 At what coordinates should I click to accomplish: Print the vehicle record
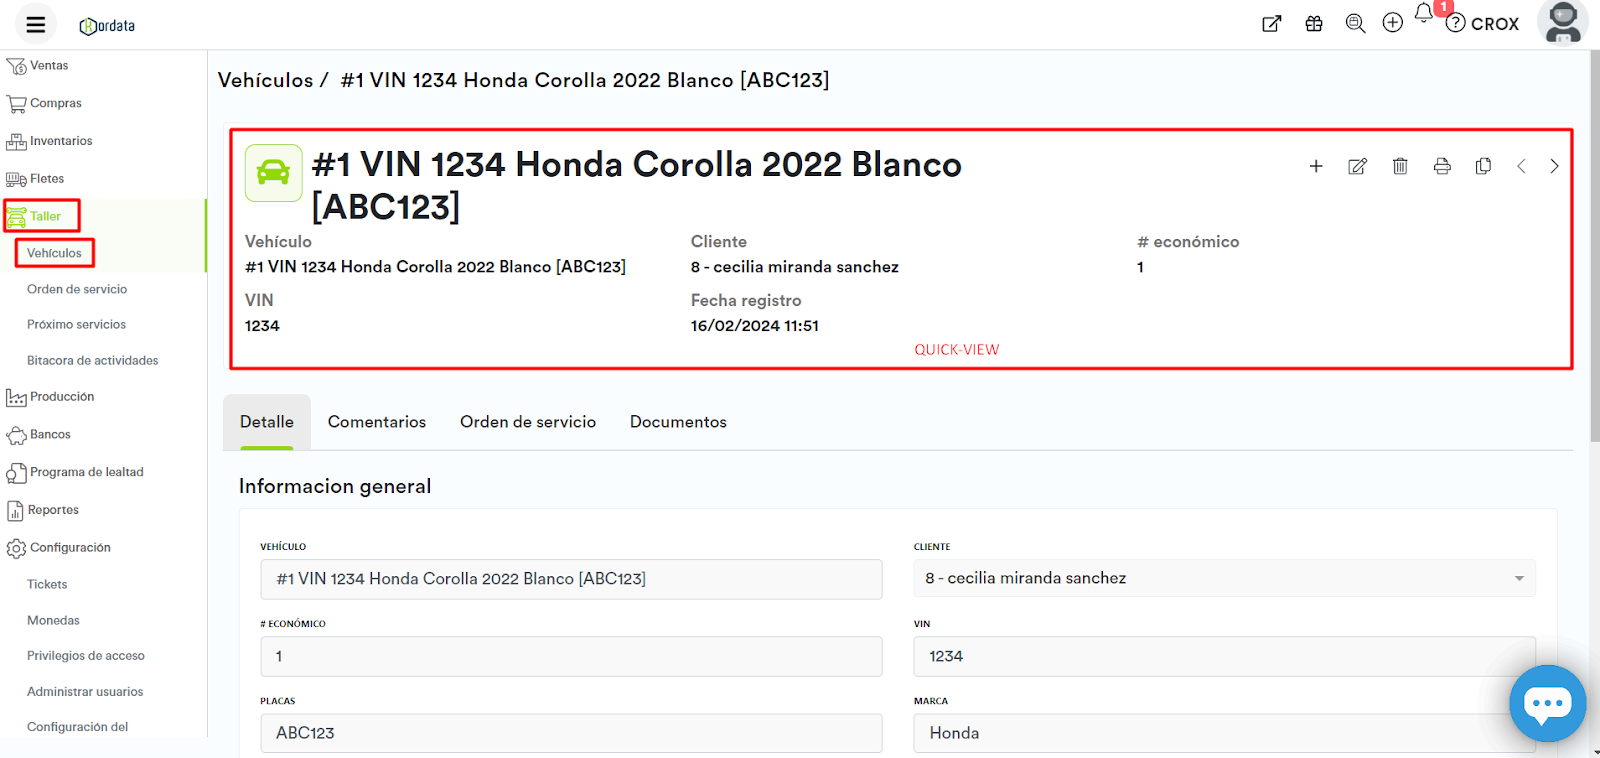pyautogui.click(x=1442, y=167)
